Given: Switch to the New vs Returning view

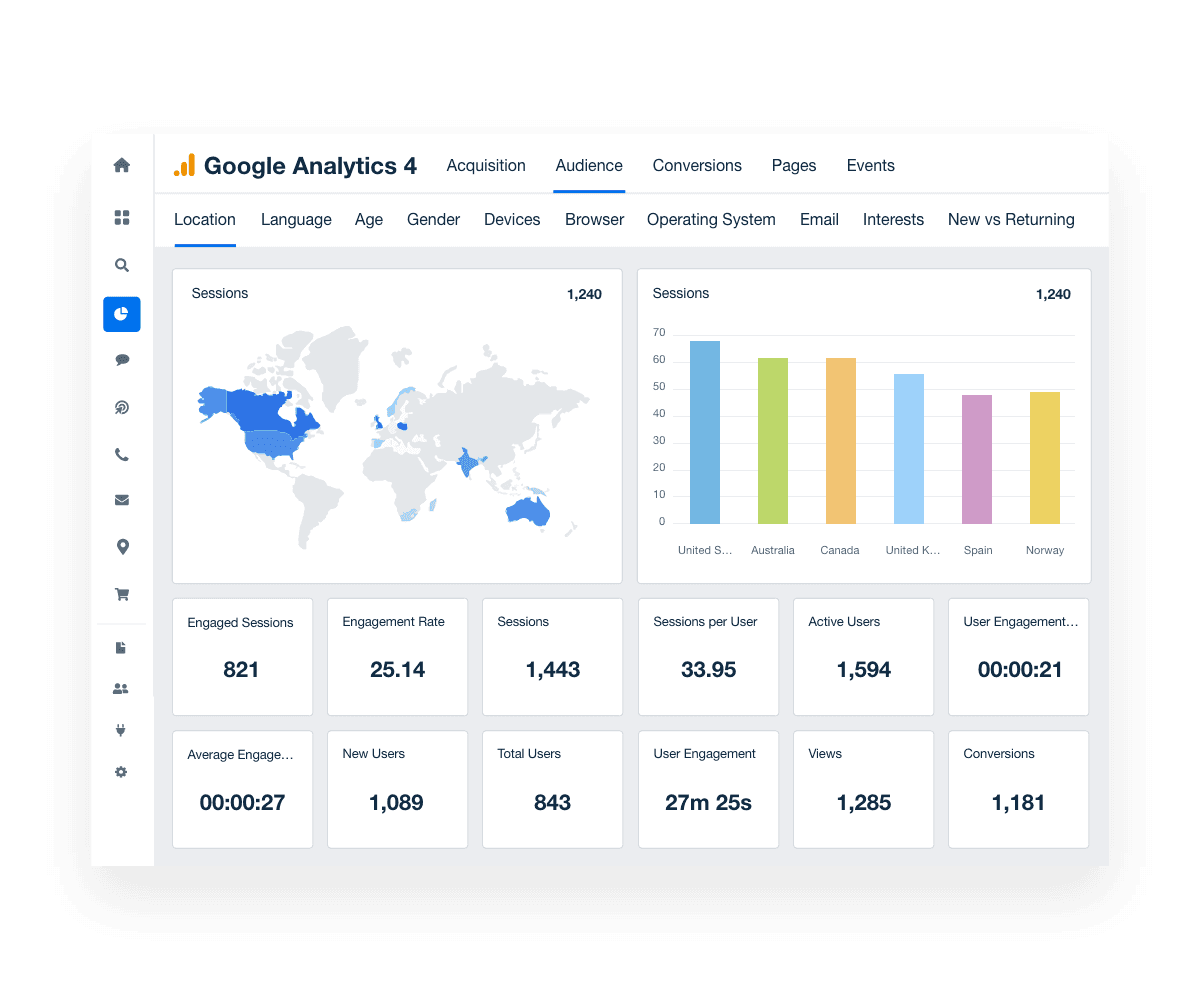Looking at the screenshot, I should [1011, 219].
